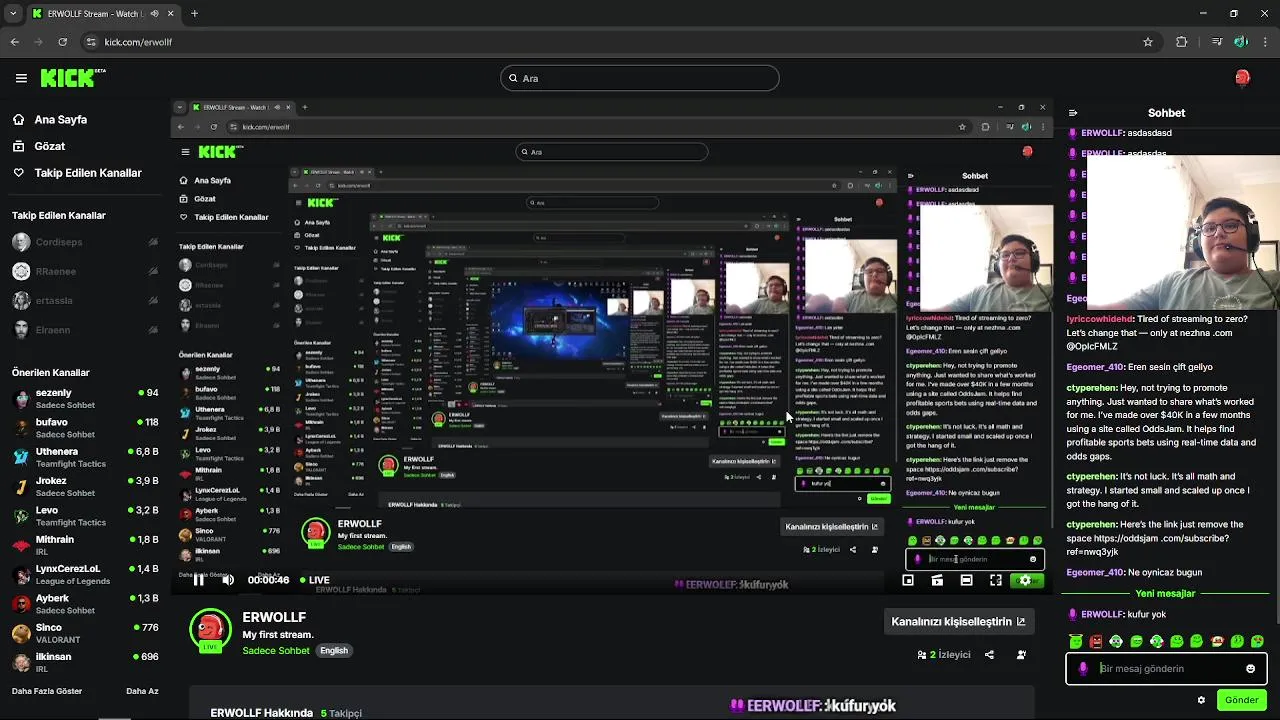Open chat settings gear icon
Screen dimensions: 1280x720
[x=1201, y=700]
